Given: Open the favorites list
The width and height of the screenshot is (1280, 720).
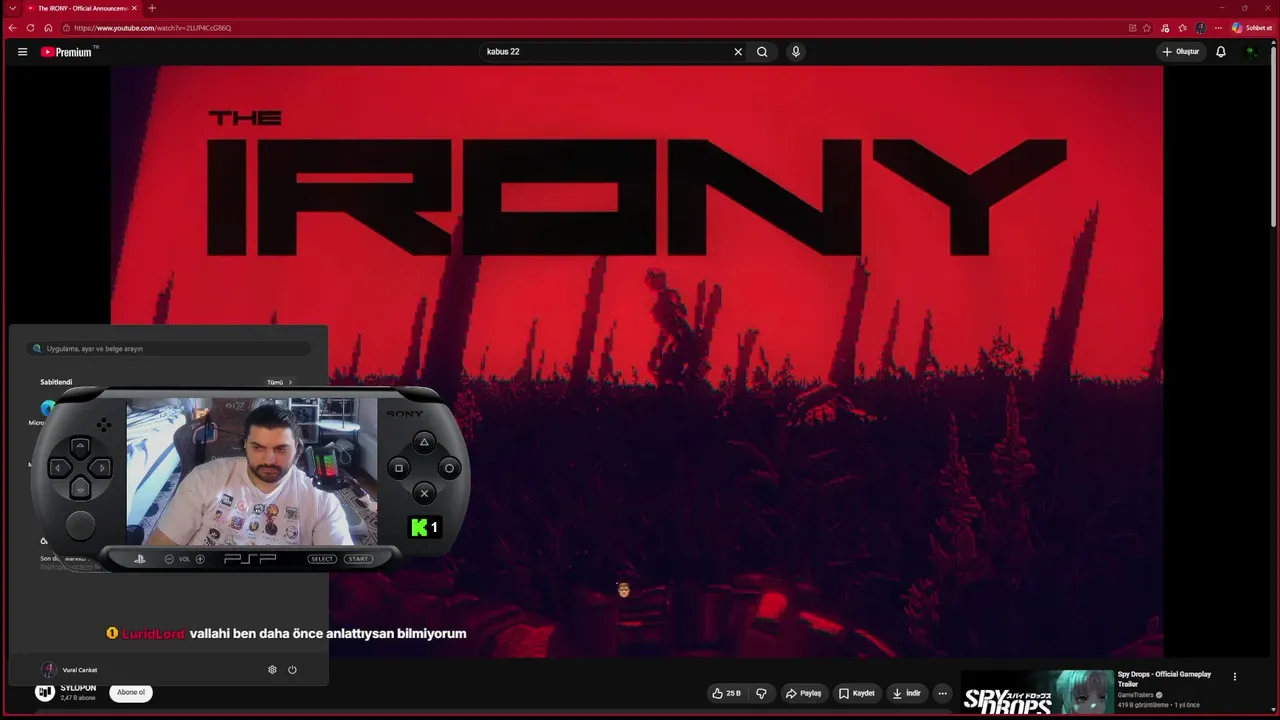Looking at the screenshot, I should (1182, 28).
